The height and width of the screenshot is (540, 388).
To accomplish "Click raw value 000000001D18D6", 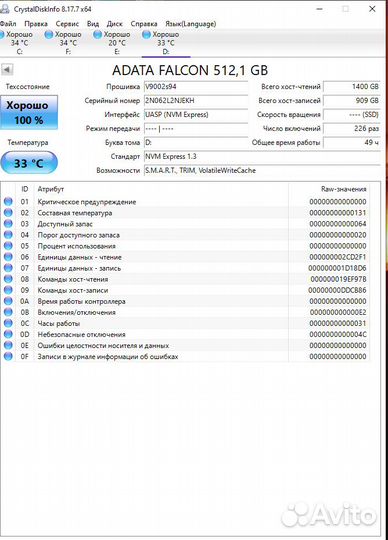I will pos(337,268).
